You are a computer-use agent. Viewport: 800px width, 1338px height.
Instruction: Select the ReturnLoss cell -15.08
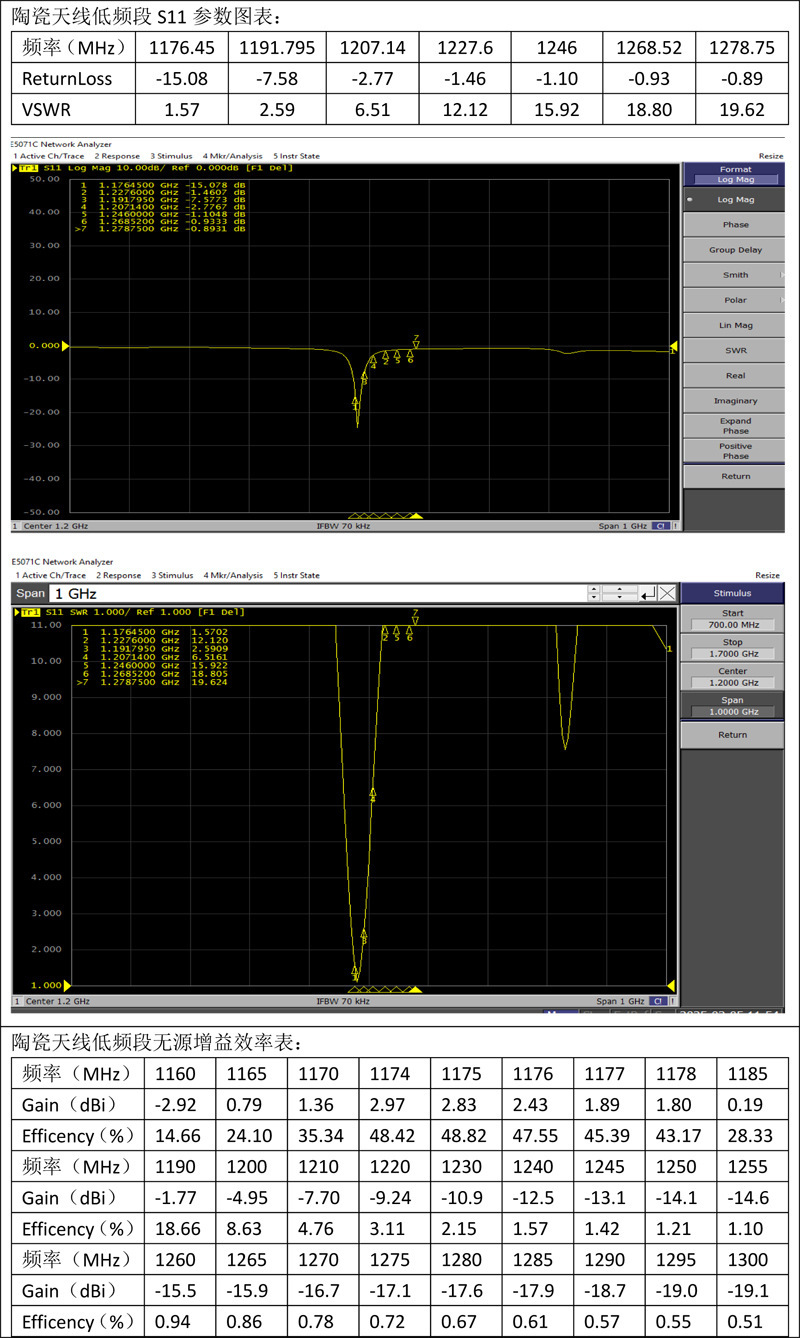pos(182,79)
